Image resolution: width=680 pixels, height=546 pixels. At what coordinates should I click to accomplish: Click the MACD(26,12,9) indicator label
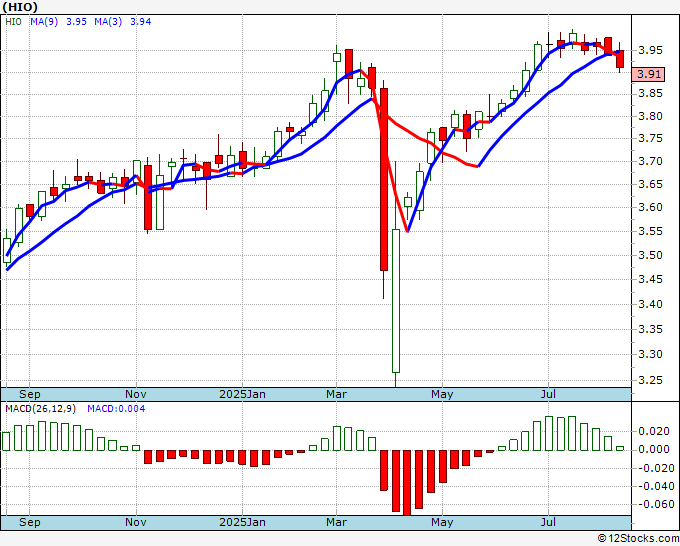pyautogui.click(x=40, y=409)
